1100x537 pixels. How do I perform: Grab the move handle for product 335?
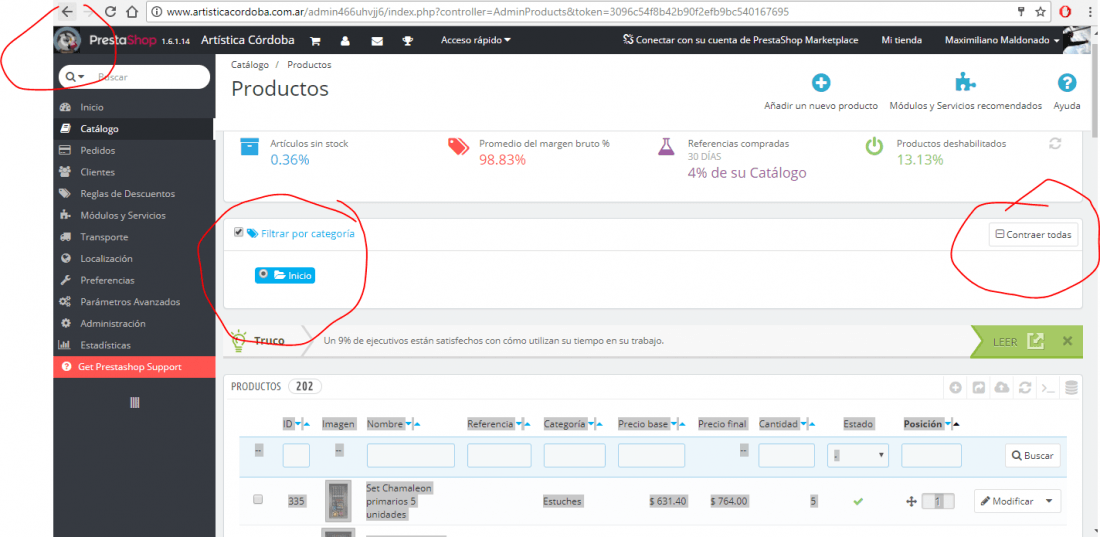pos(911,501)
